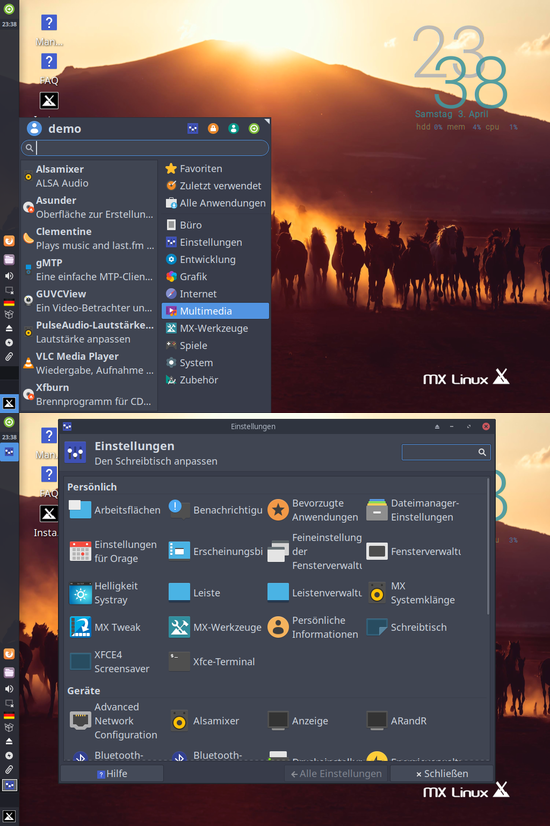
Task: Open Xfburn burning program
Action: pos(89,394)
